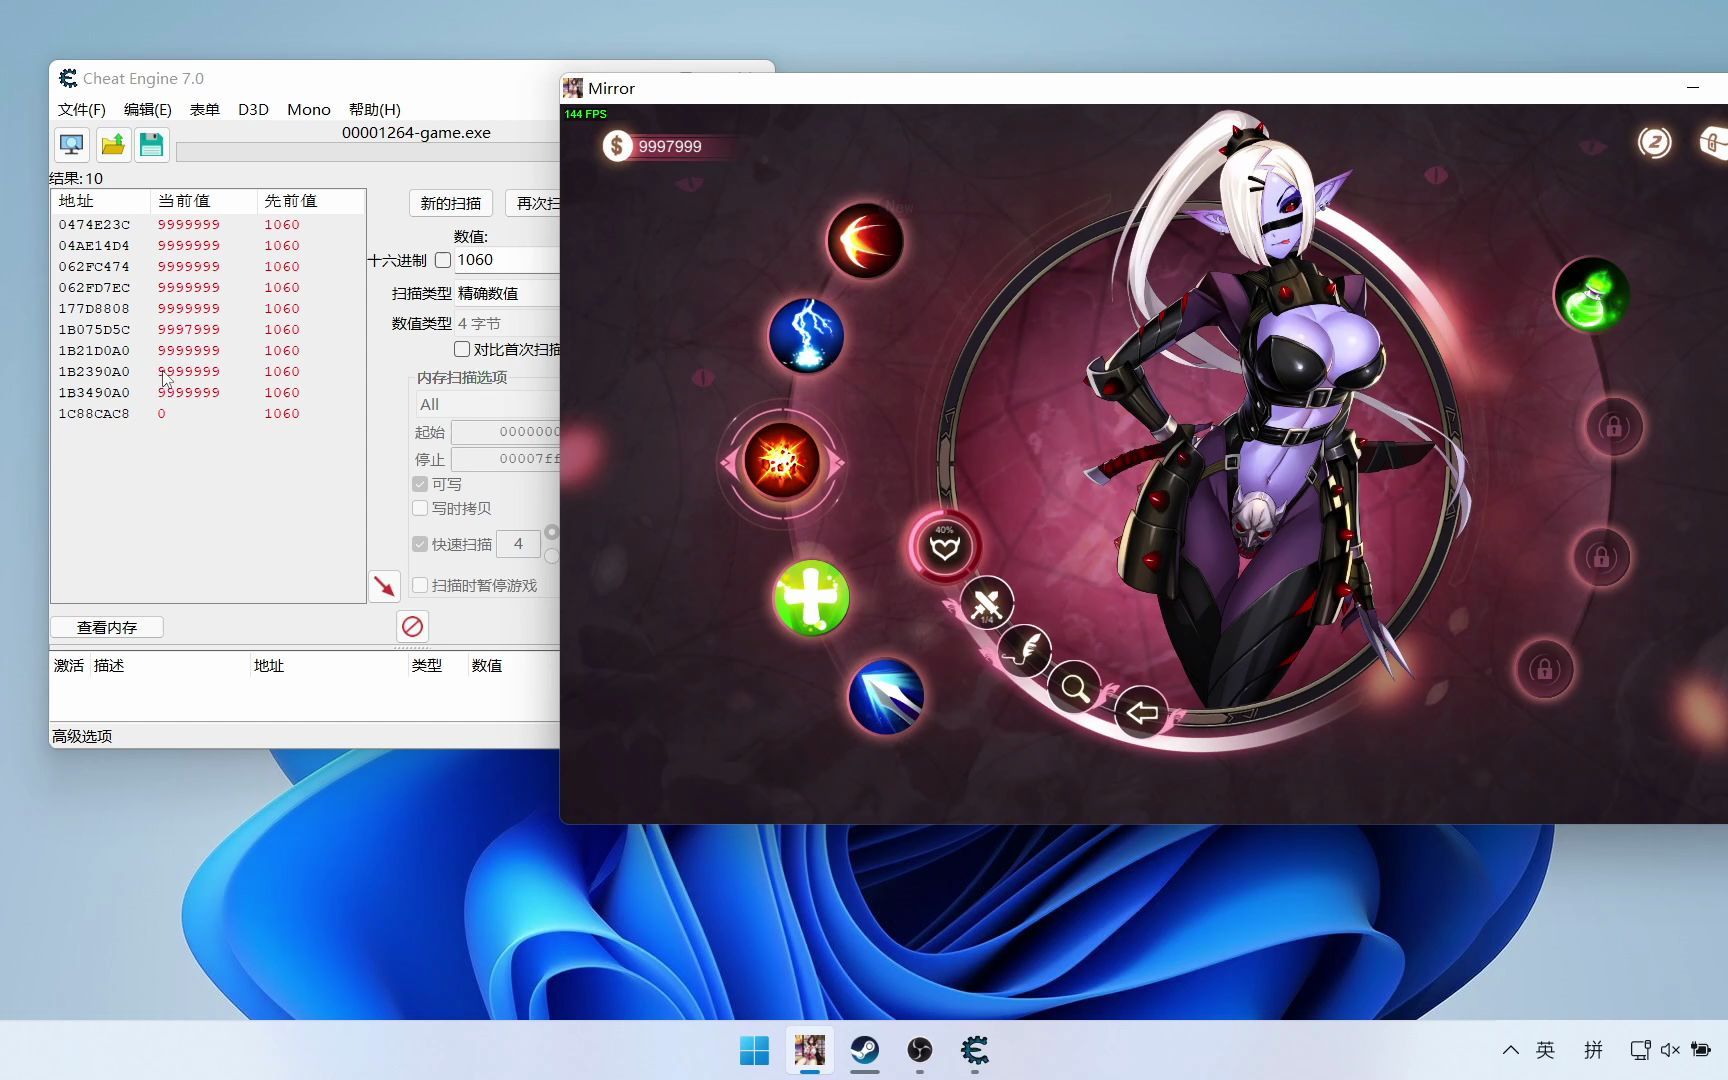Image resolution: width=1728 pixels, height=1080 pixels.
Task: Click the 起始 start address field
Action: click(x=505, y=432)
